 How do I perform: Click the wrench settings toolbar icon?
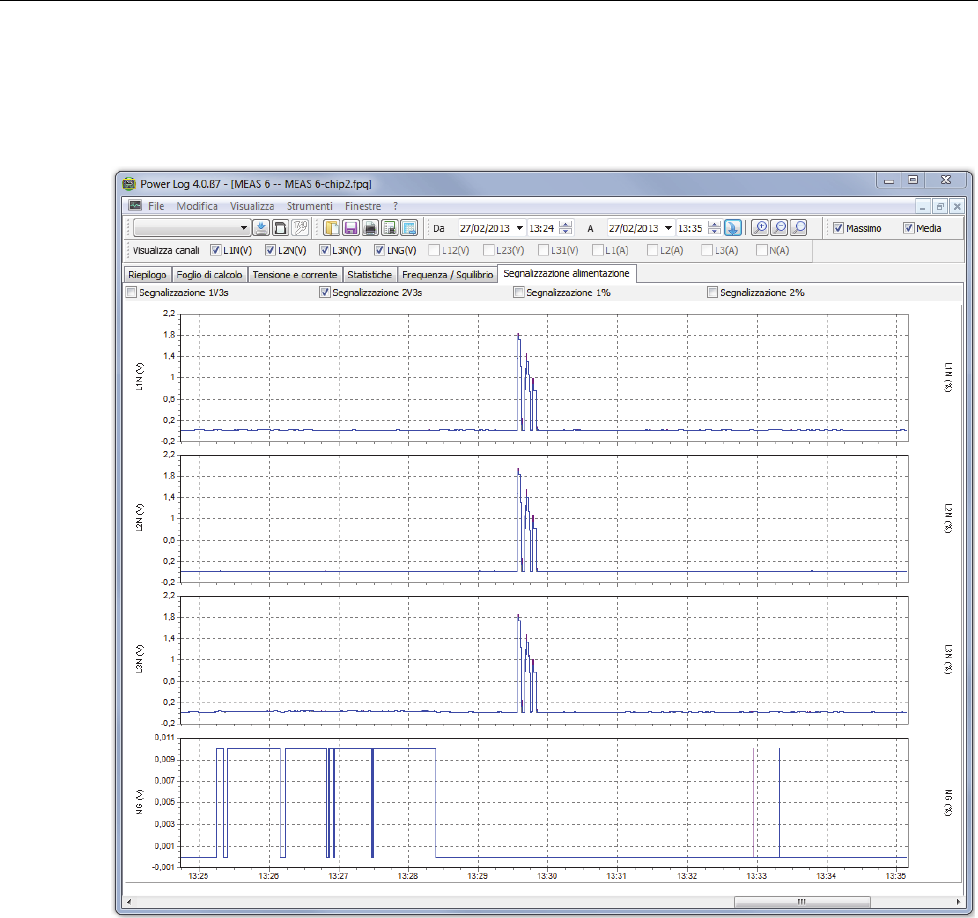click(x=299, y=228)
